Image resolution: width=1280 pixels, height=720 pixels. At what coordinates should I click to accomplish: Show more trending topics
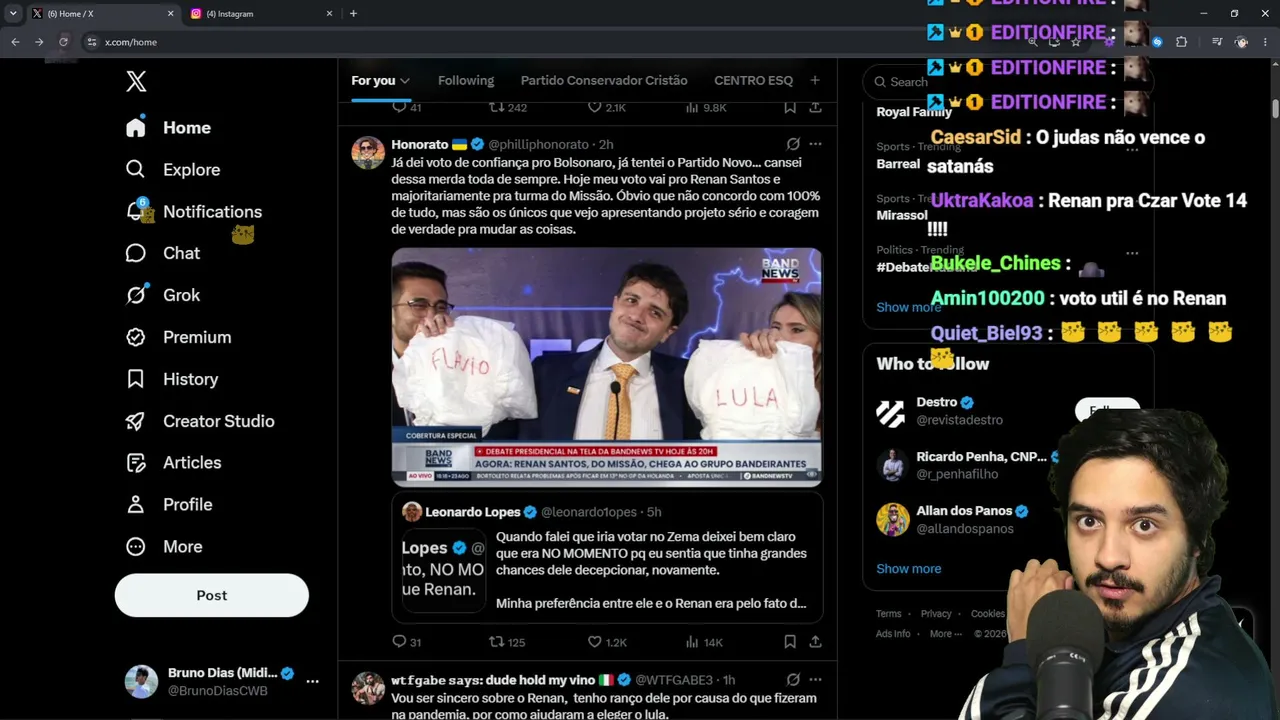point(908,307)
